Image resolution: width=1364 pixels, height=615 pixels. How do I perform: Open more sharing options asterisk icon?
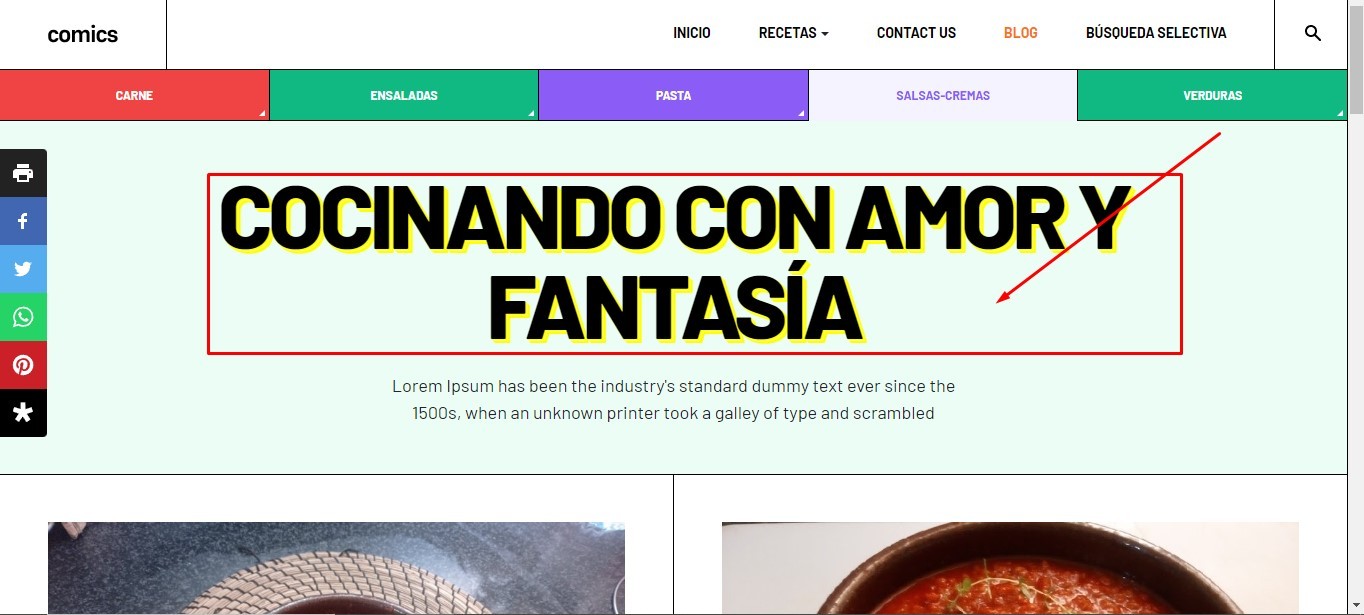pyautogui.click(x=23, y=413)
